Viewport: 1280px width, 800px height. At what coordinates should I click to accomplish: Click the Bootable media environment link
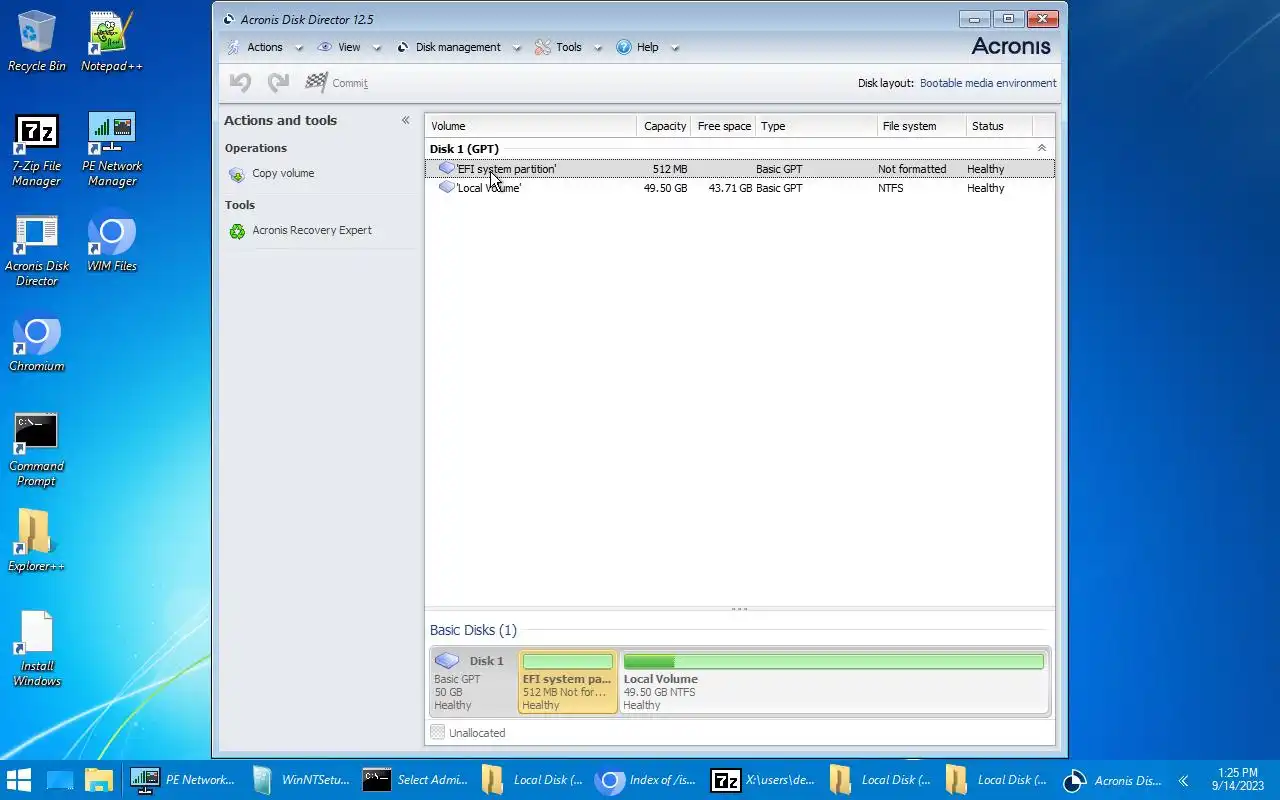coord(988,84)
